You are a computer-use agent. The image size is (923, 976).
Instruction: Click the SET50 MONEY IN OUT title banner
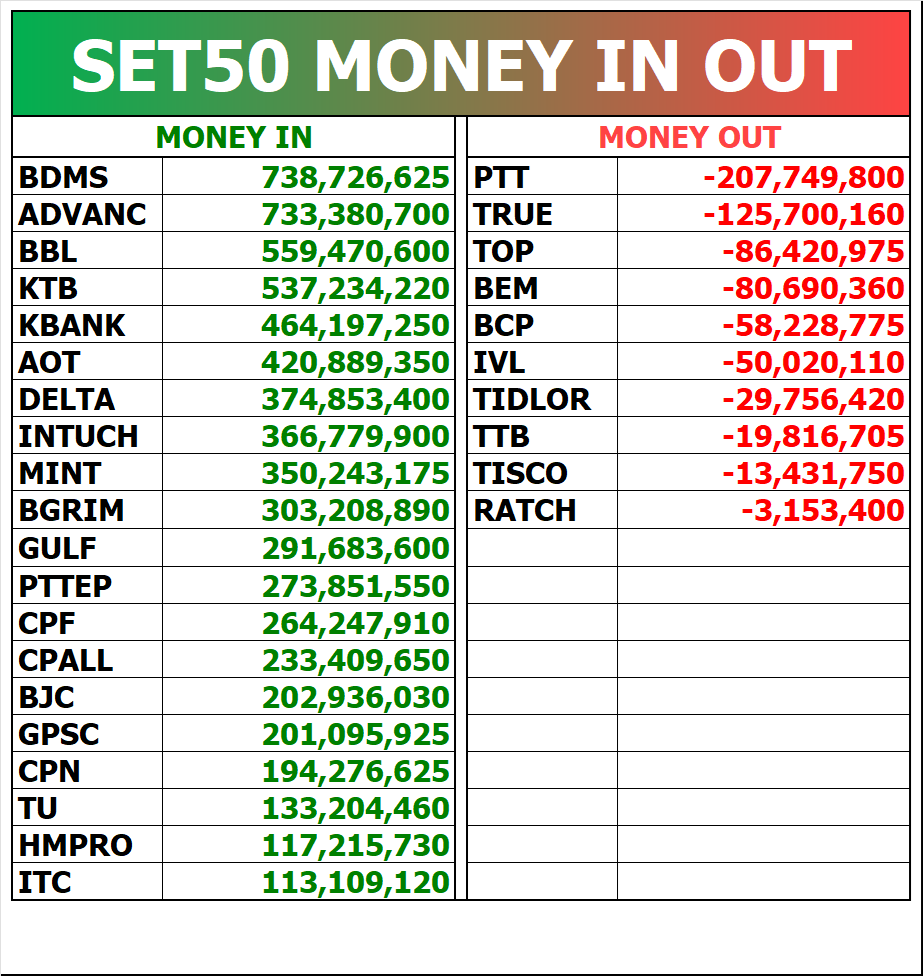pos(461,64)
